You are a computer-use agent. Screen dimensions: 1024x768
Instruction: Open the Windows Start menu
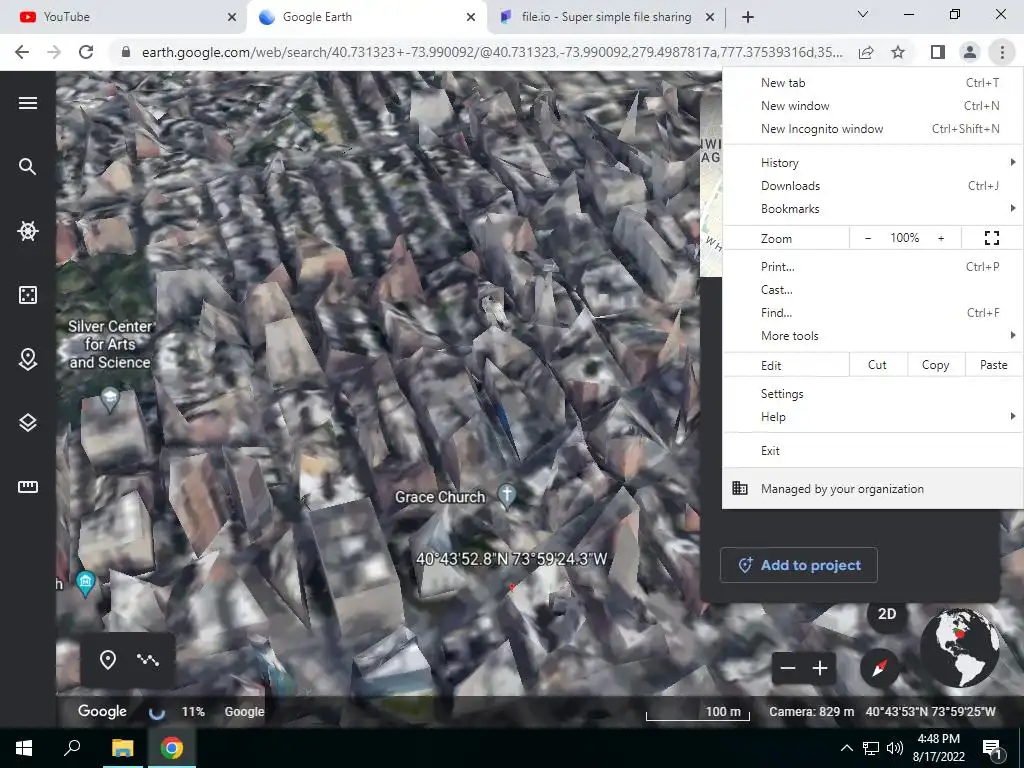click(x=24, y=748)
